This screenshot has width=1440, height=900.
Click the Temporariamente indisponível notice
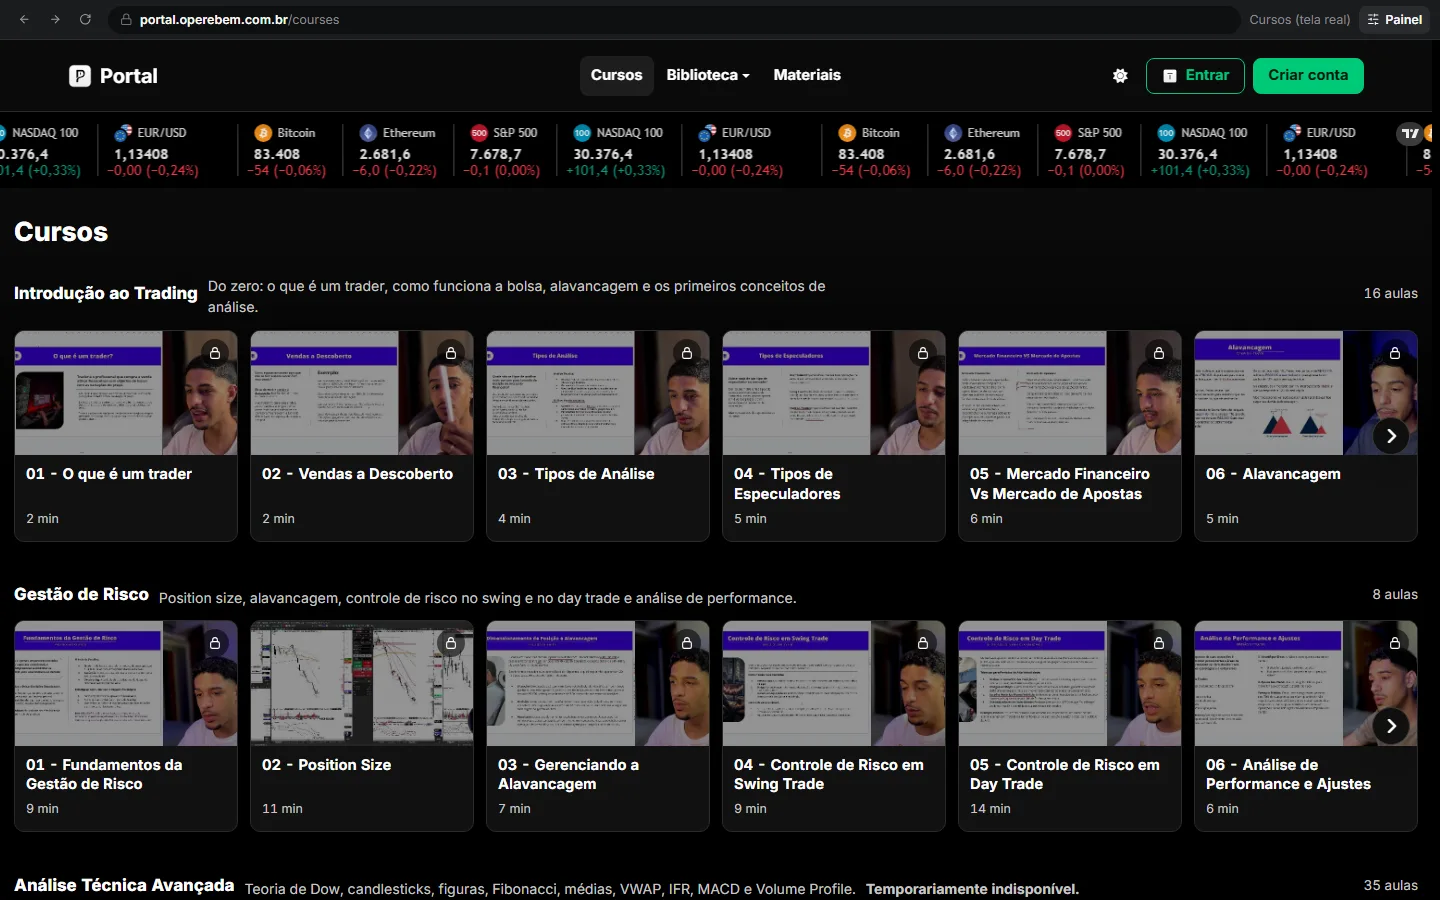972,889
